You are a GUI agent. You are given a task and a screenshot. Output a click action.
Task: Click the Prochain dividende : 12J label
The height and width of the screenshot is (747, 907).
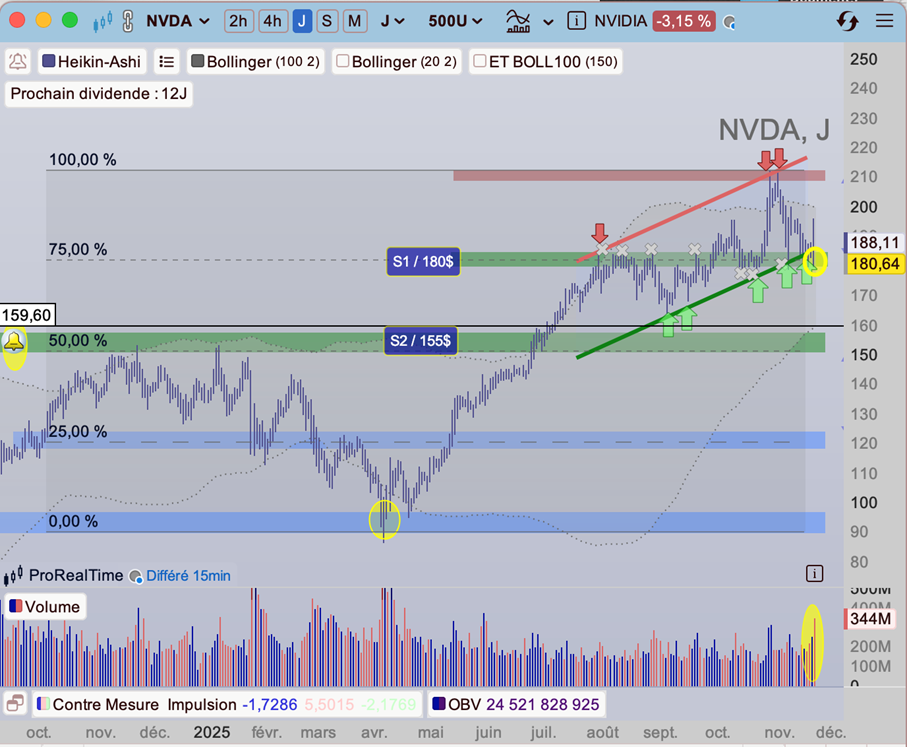click(x=99, y=94)
